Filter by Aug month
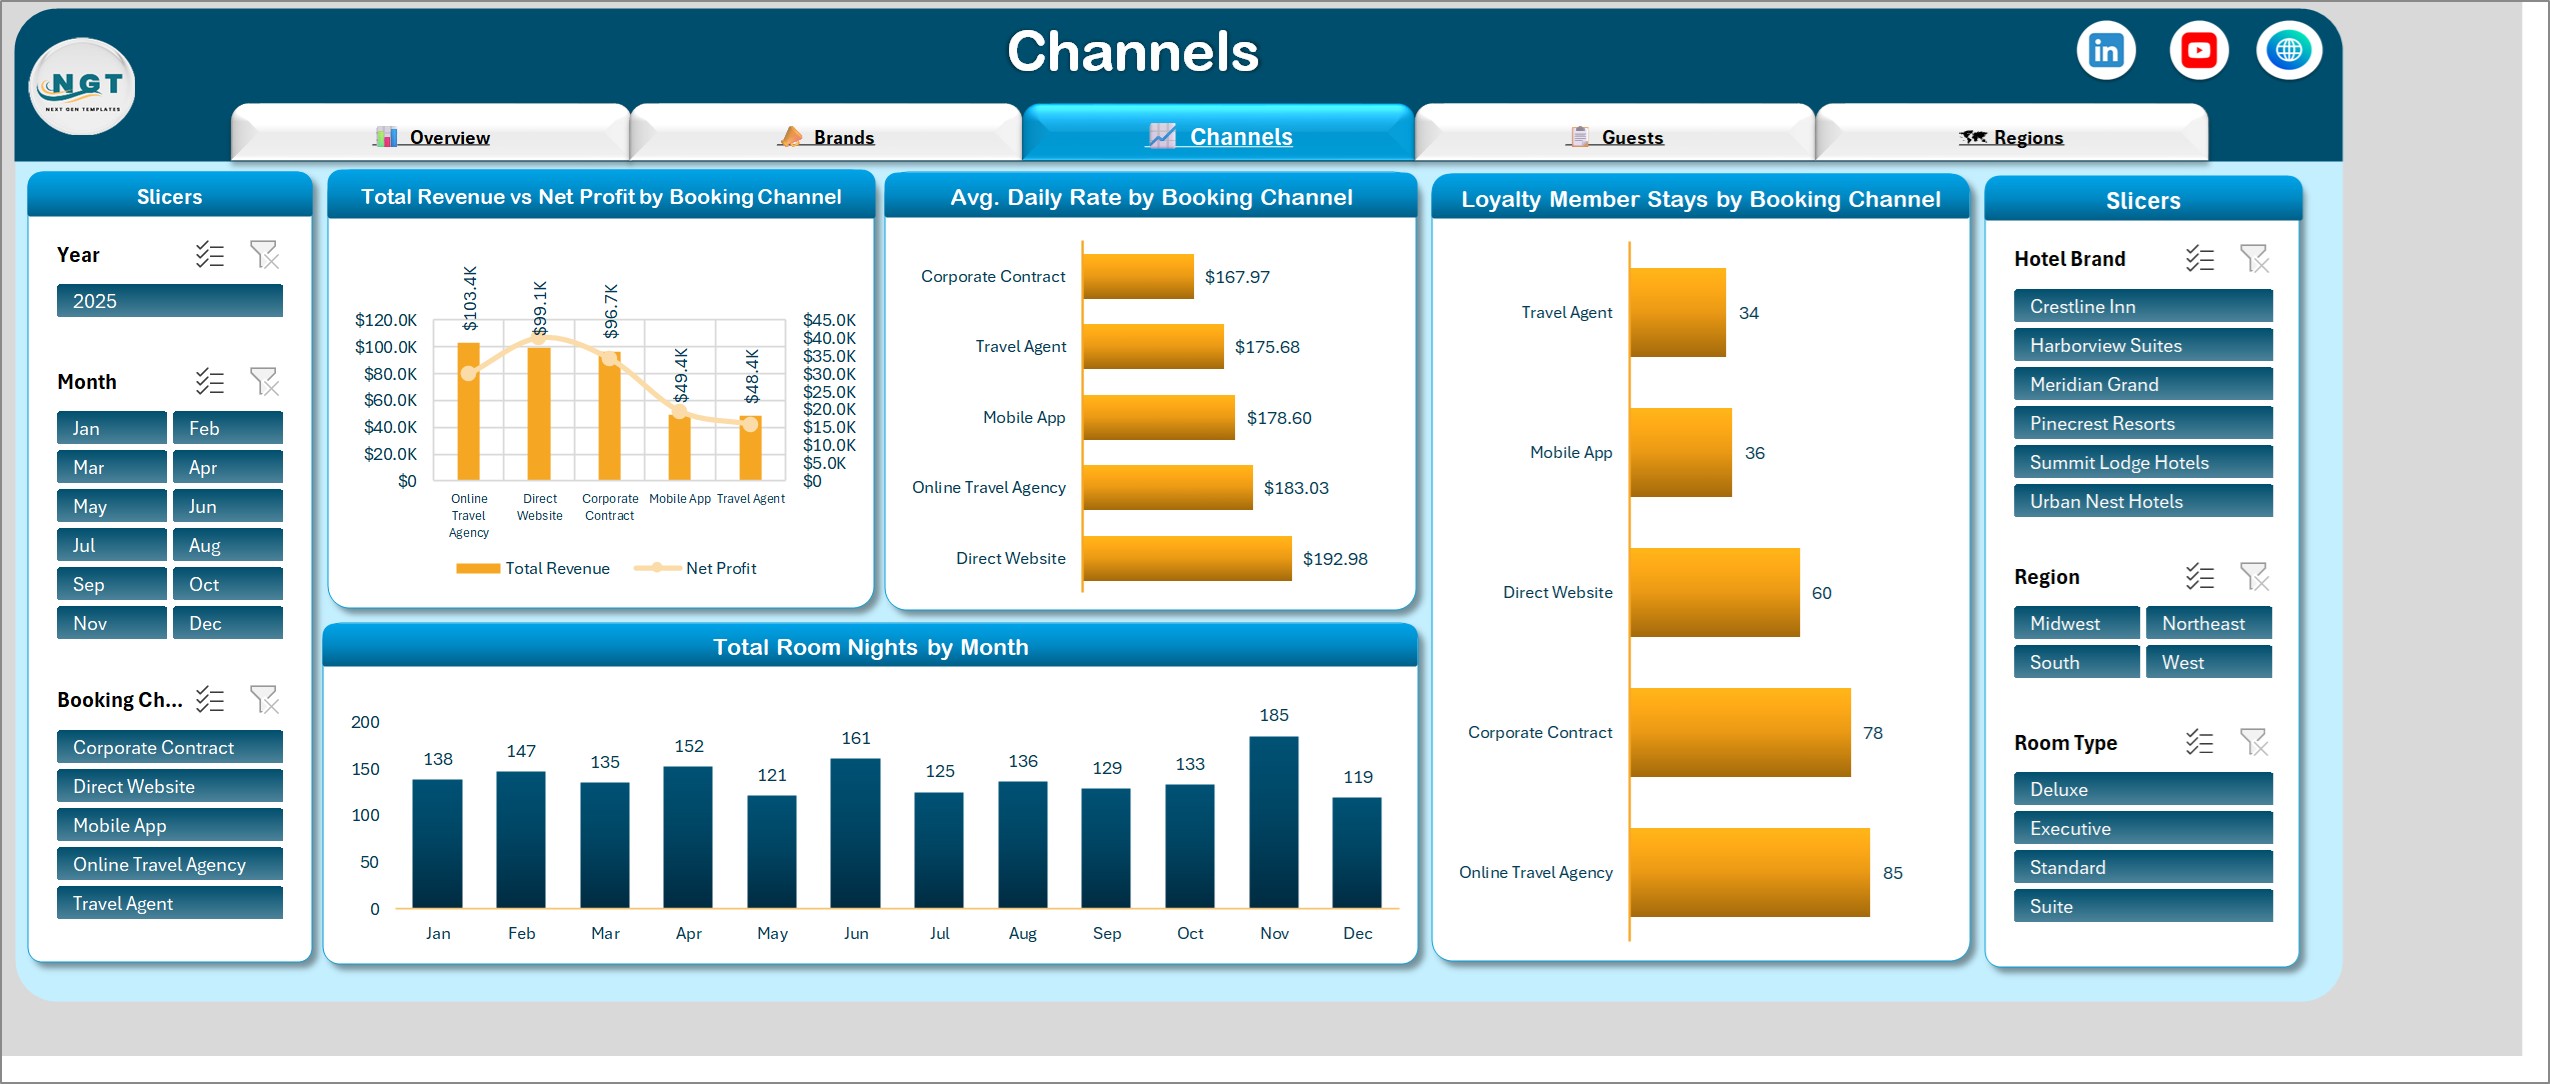The height and width of the screenshot is (1084, 2550). pyautogui.click(x=228, y=545)
